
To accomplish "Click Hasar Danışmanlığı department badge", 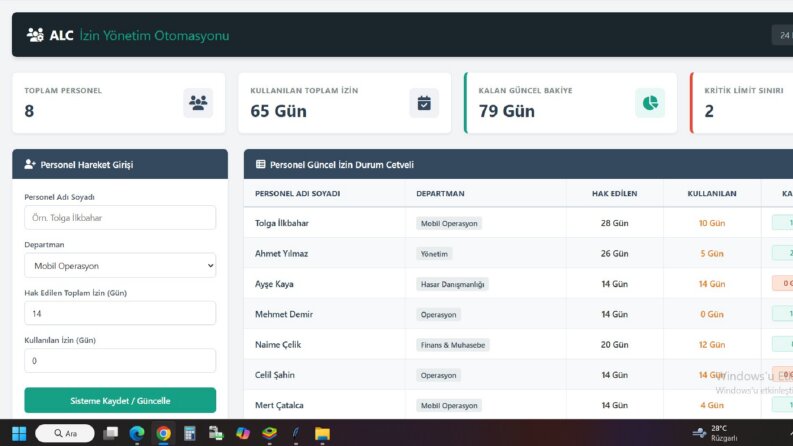I will coord(452,284).
